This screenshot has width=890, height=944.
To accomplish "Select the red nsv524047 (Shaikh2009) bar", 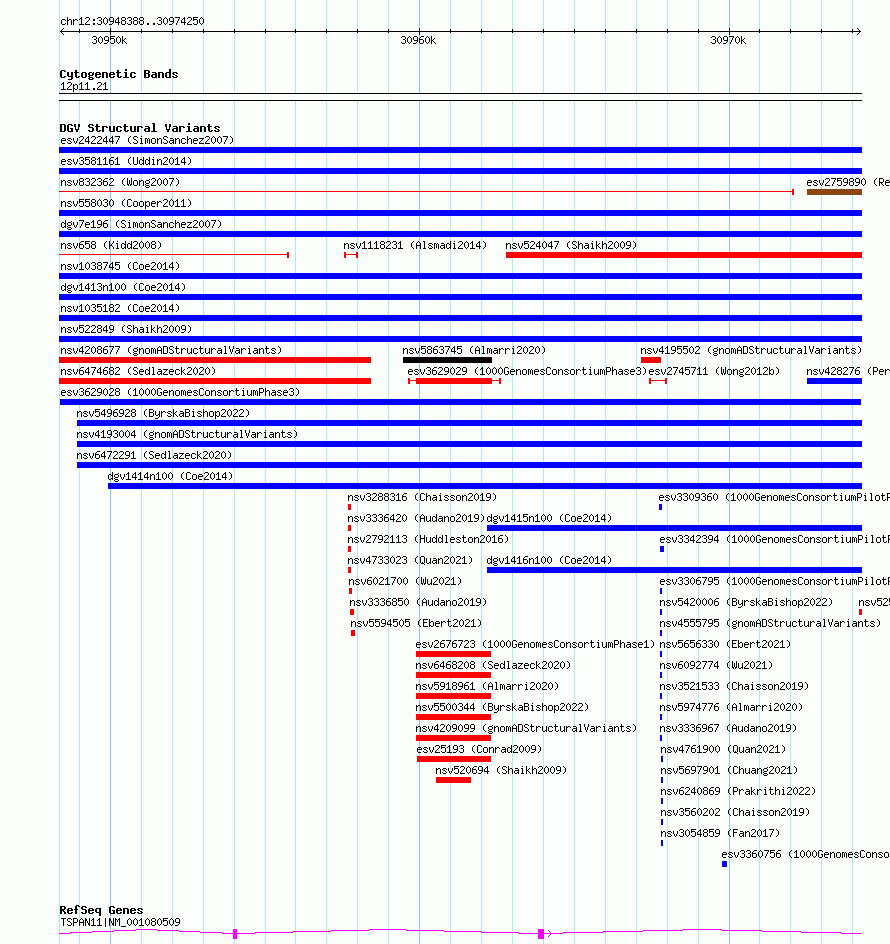I will 683,255.
